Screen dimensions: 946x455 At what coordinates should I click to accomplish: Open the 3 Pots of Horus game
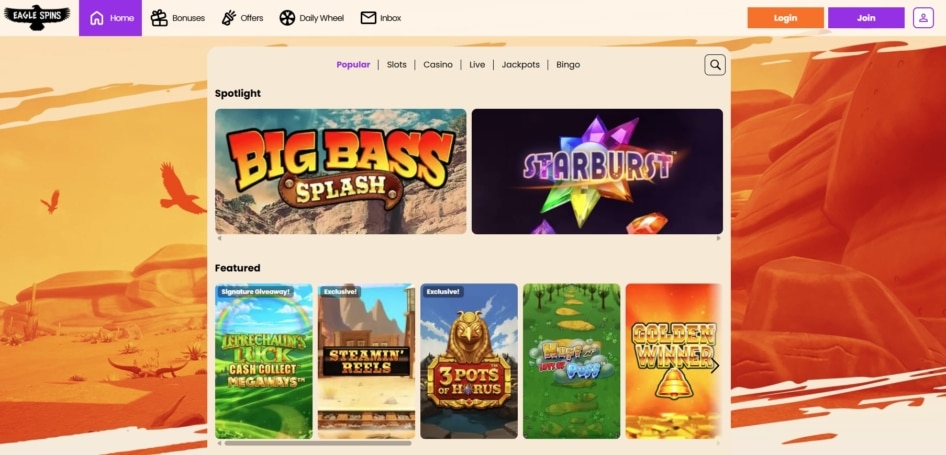click(469, 361)
